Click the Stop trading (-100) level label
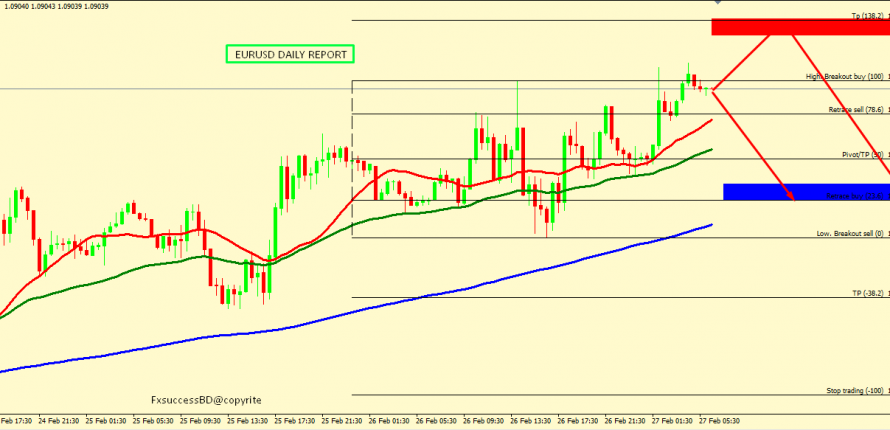This screenshot has width=890, height=430. point(854,391)
